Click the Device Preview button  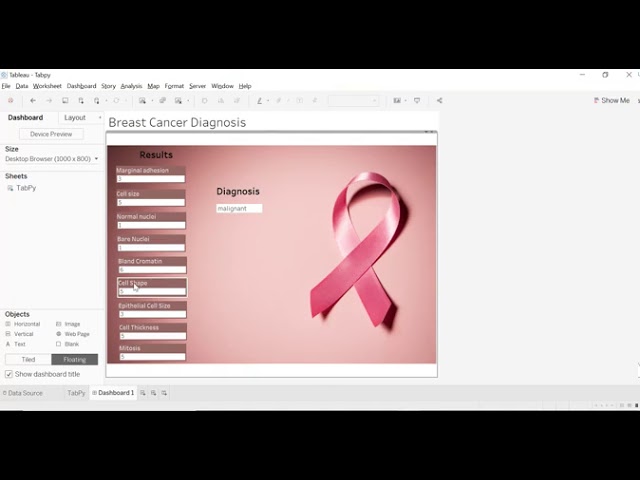51,134
